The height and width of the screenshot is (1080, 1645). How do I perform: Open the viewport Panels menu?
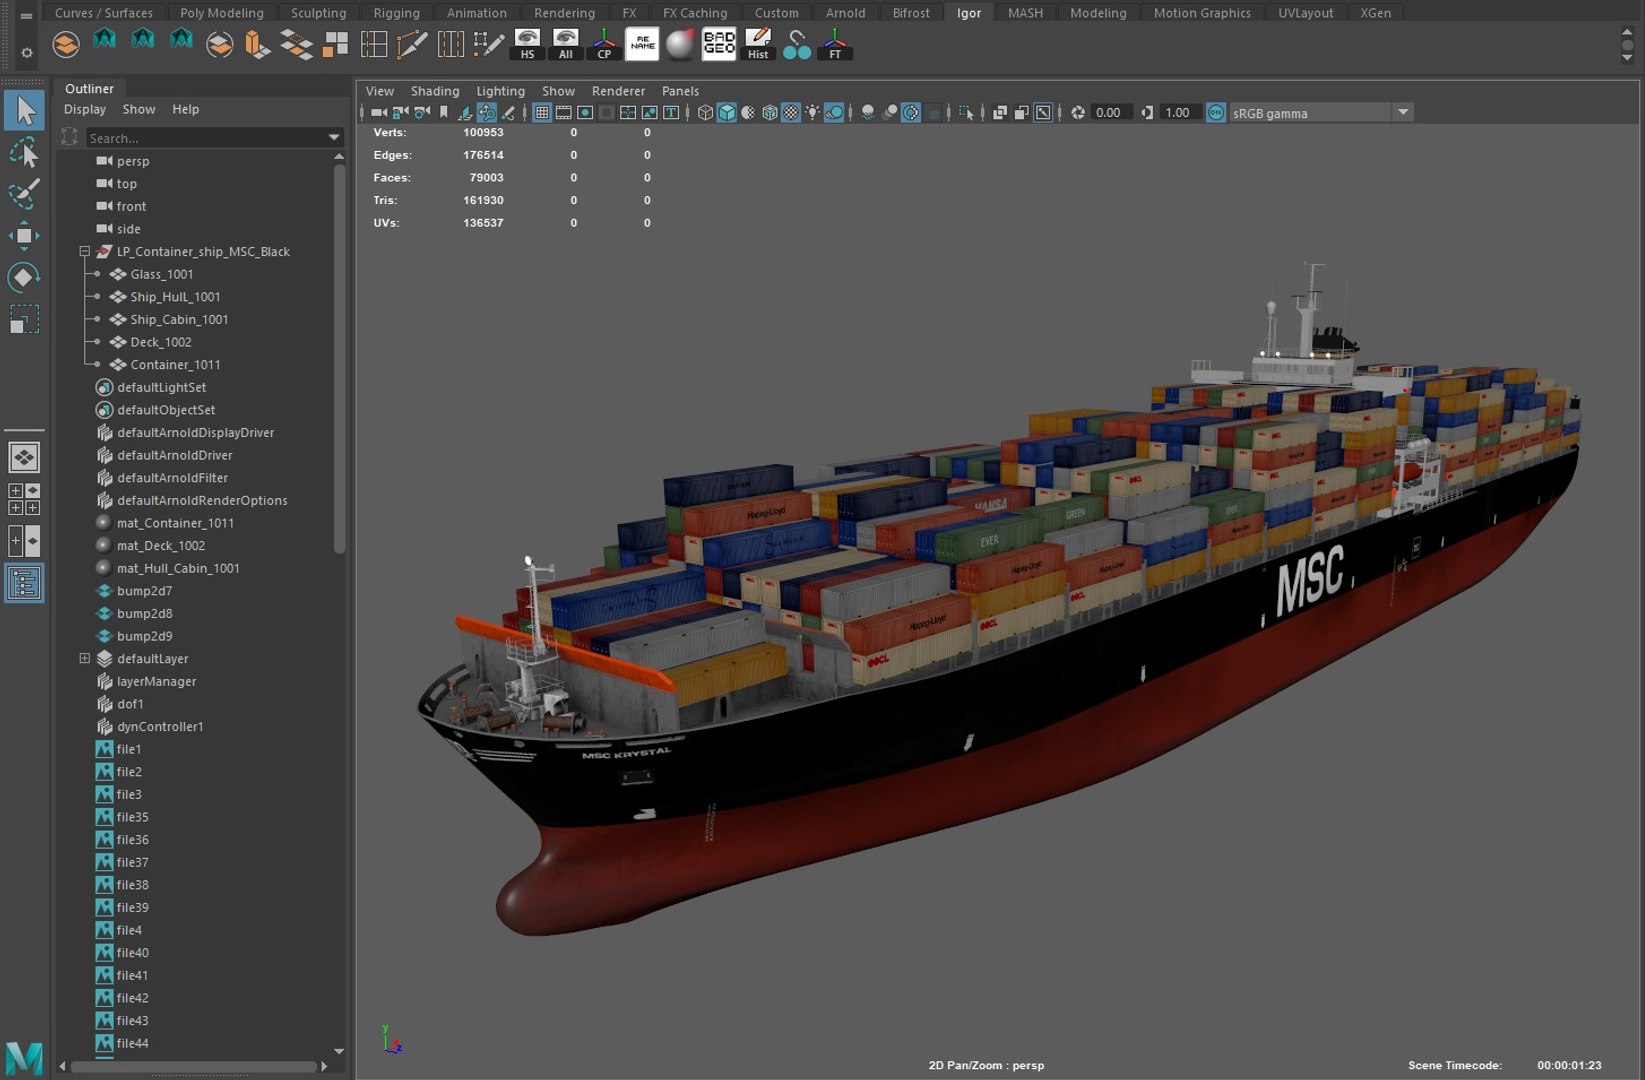(x=680, y=91)
